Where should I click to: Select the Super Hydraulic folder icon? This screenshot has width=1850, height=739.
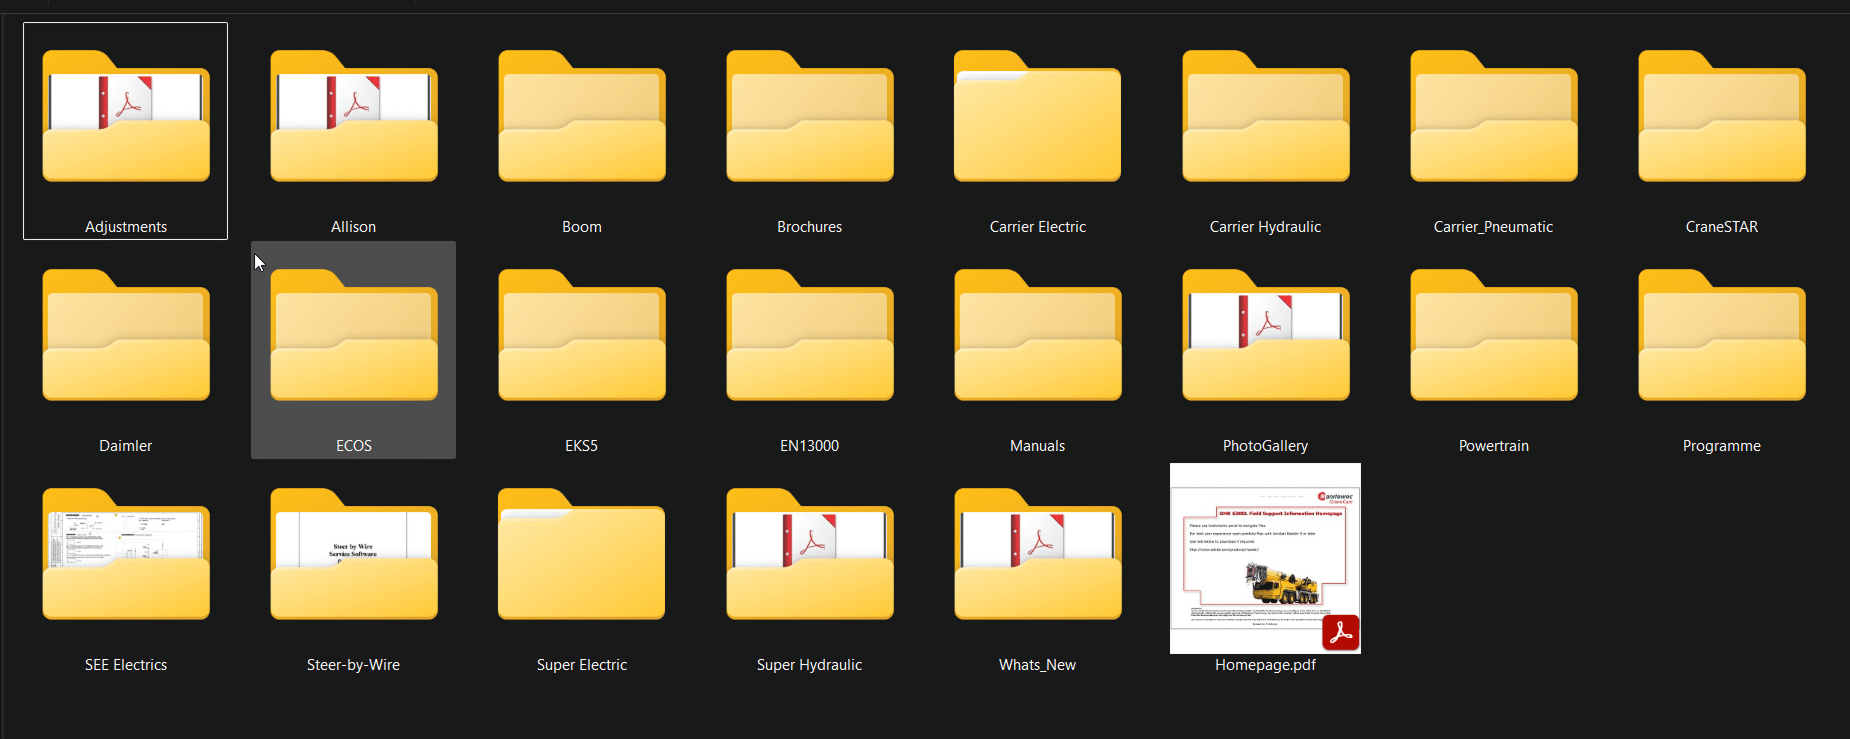[810, 554]
